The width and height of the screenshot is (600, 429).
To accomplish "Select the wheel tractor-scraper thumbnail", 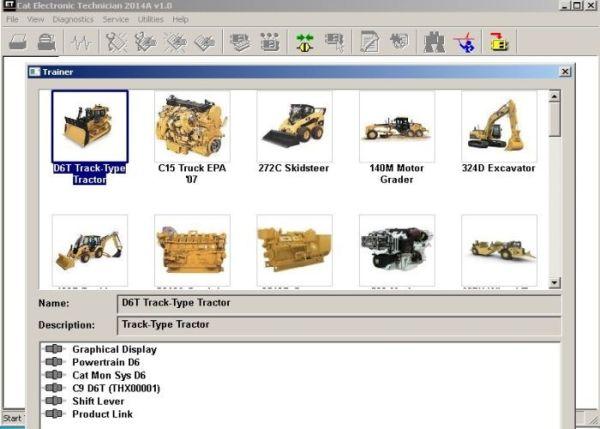I will pos(499,250).
